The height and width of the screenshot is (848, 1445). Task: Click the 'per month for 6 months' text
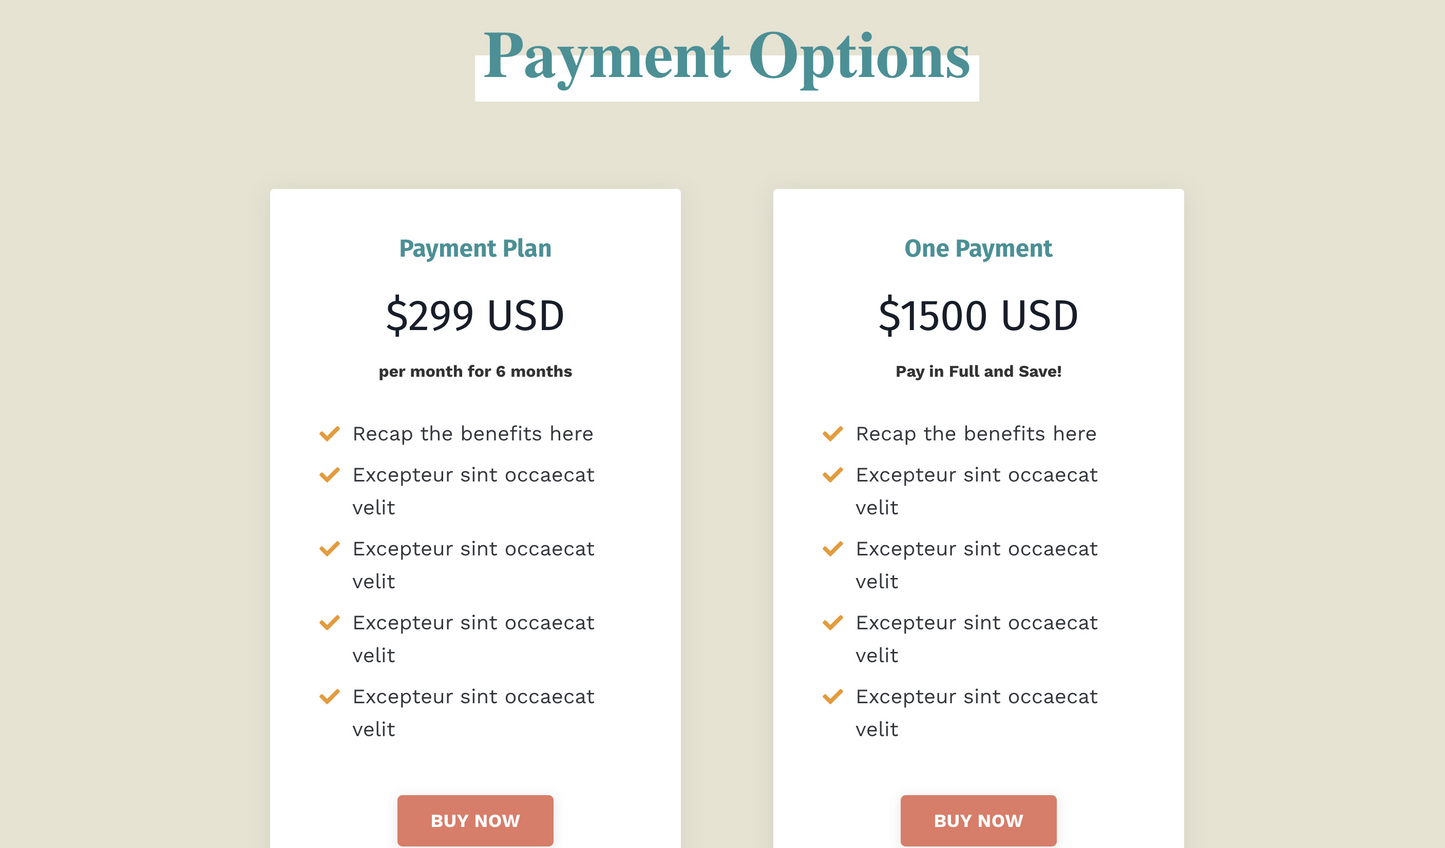pyautogui.click(x=475, y=371)
